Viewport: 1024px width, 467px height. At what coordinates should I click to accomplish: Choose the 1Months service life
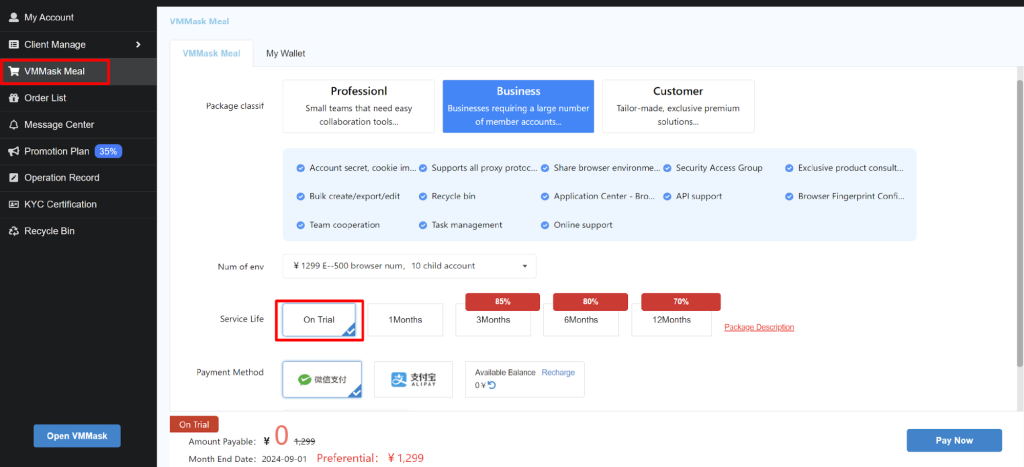406,320
